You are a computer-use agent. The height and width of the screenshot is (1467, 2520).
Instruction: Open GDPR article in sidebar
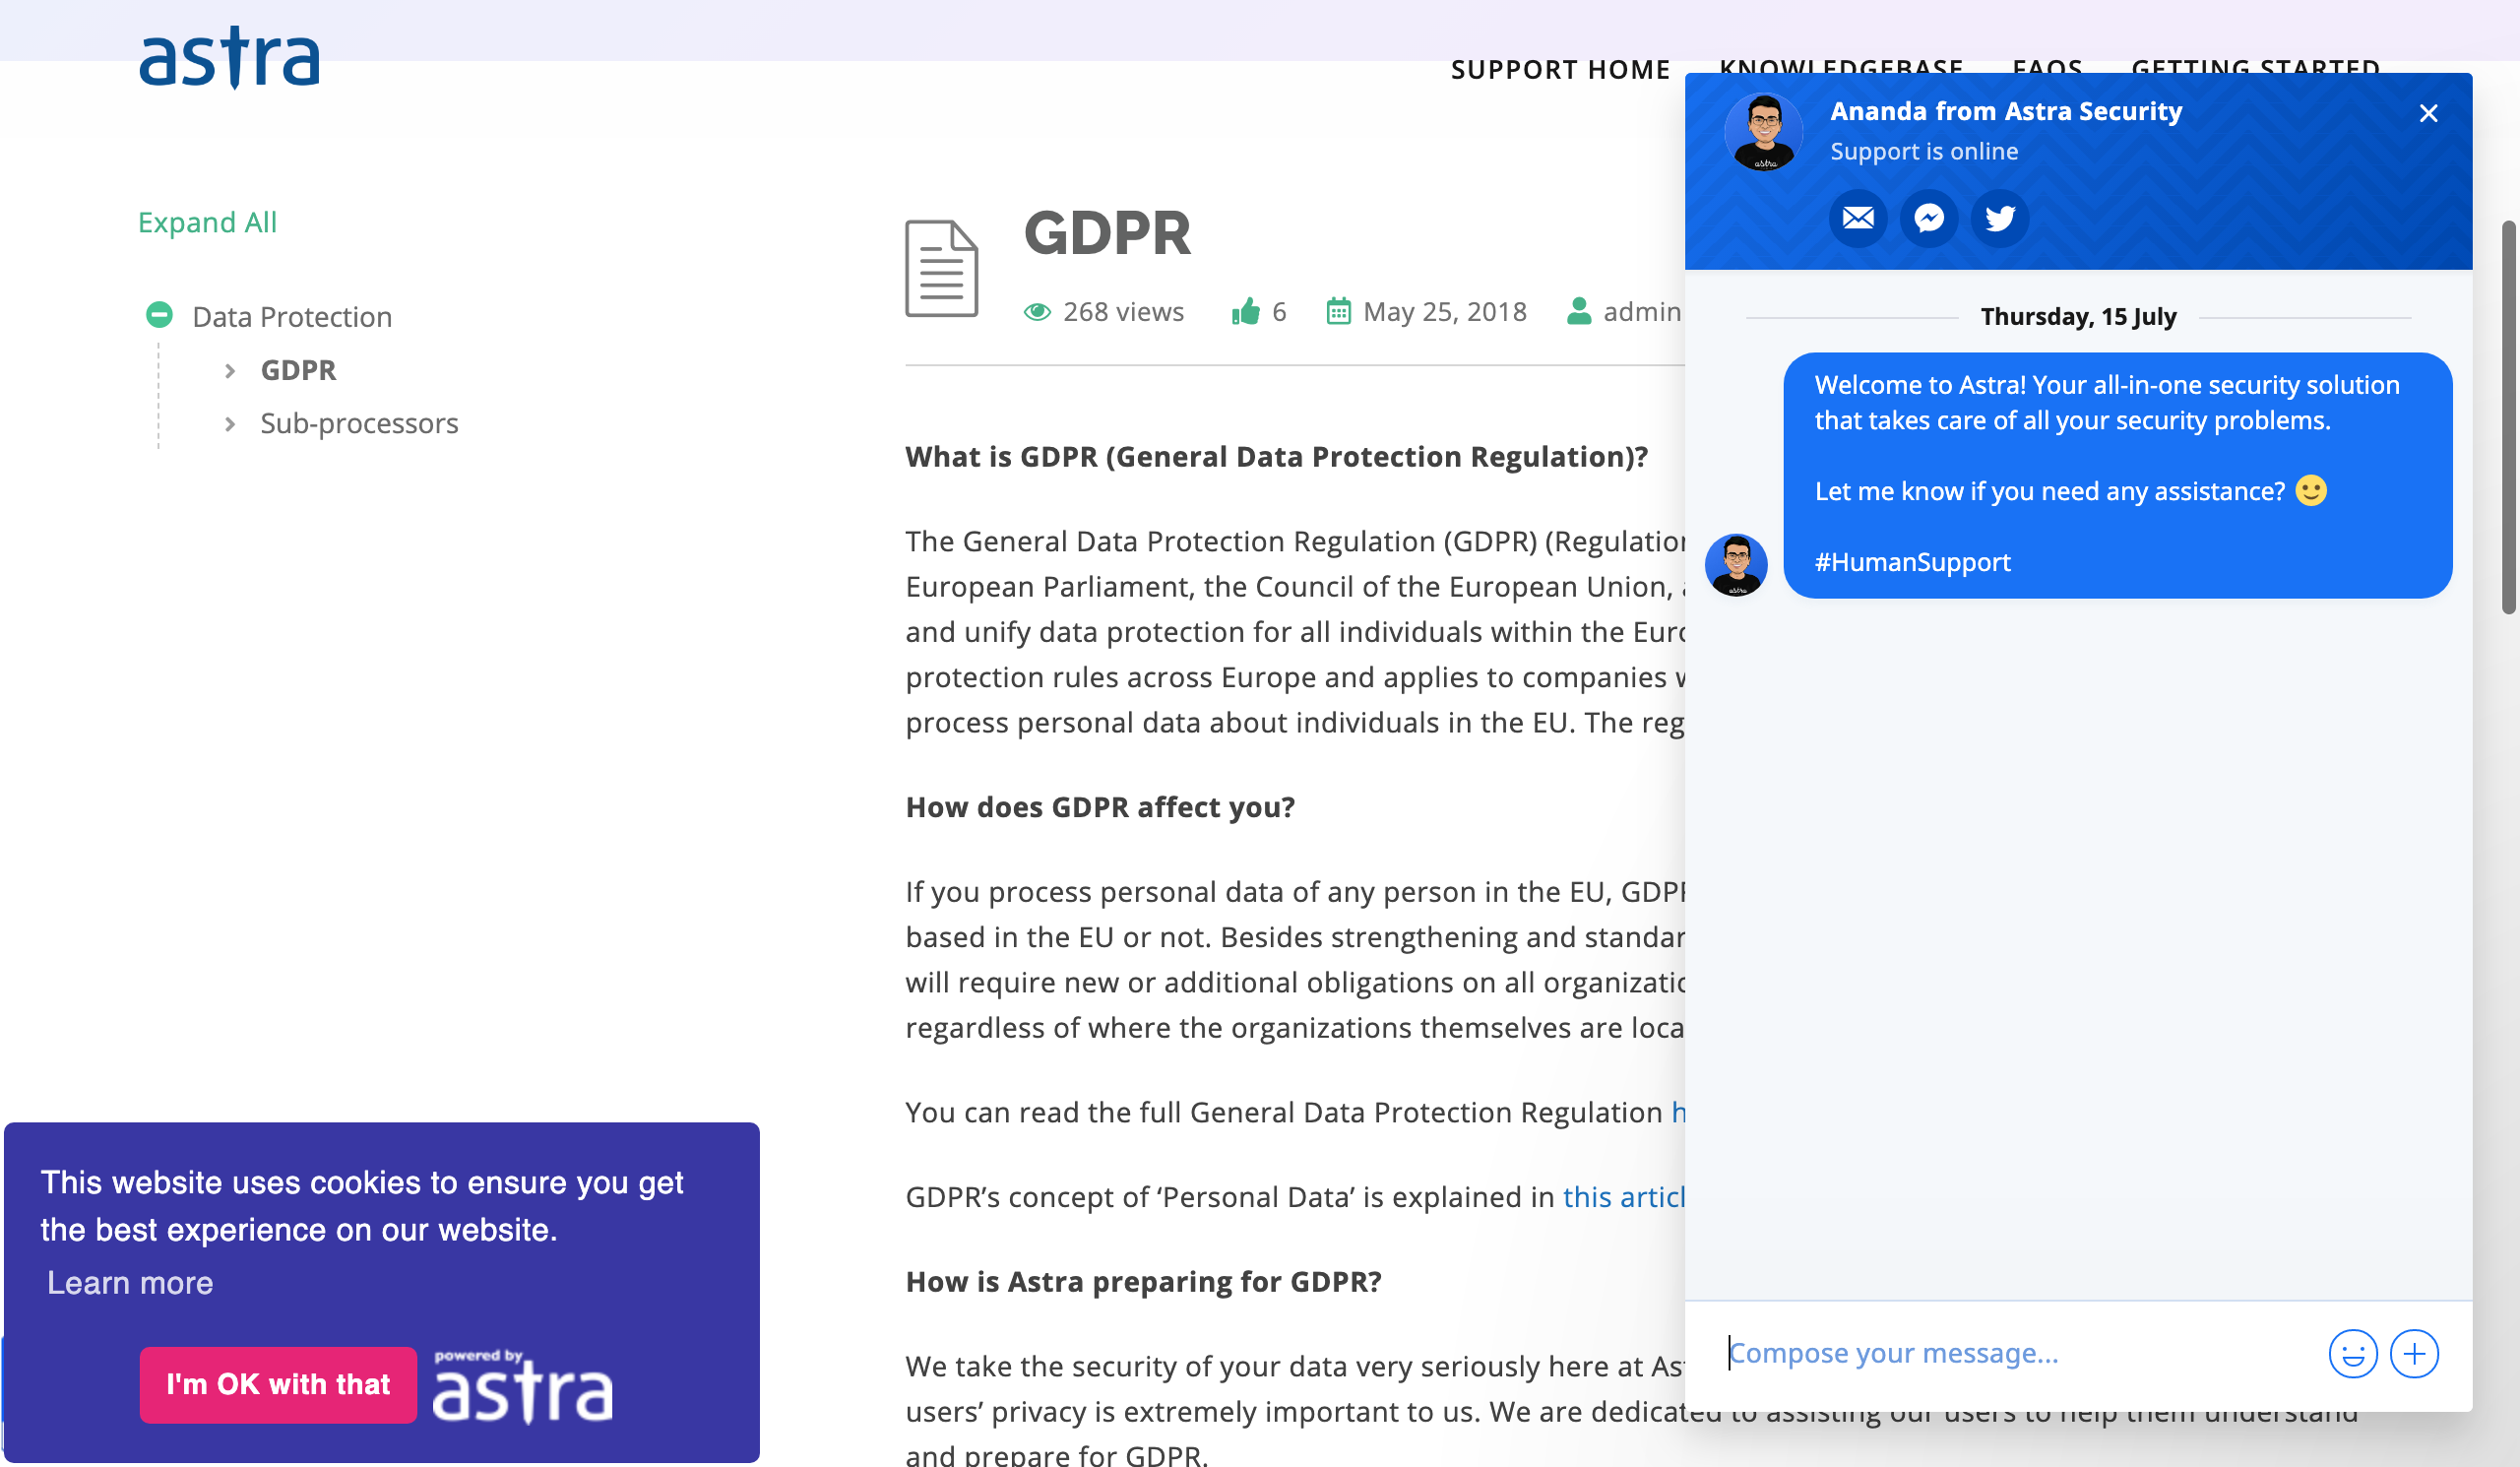[298, 370]
